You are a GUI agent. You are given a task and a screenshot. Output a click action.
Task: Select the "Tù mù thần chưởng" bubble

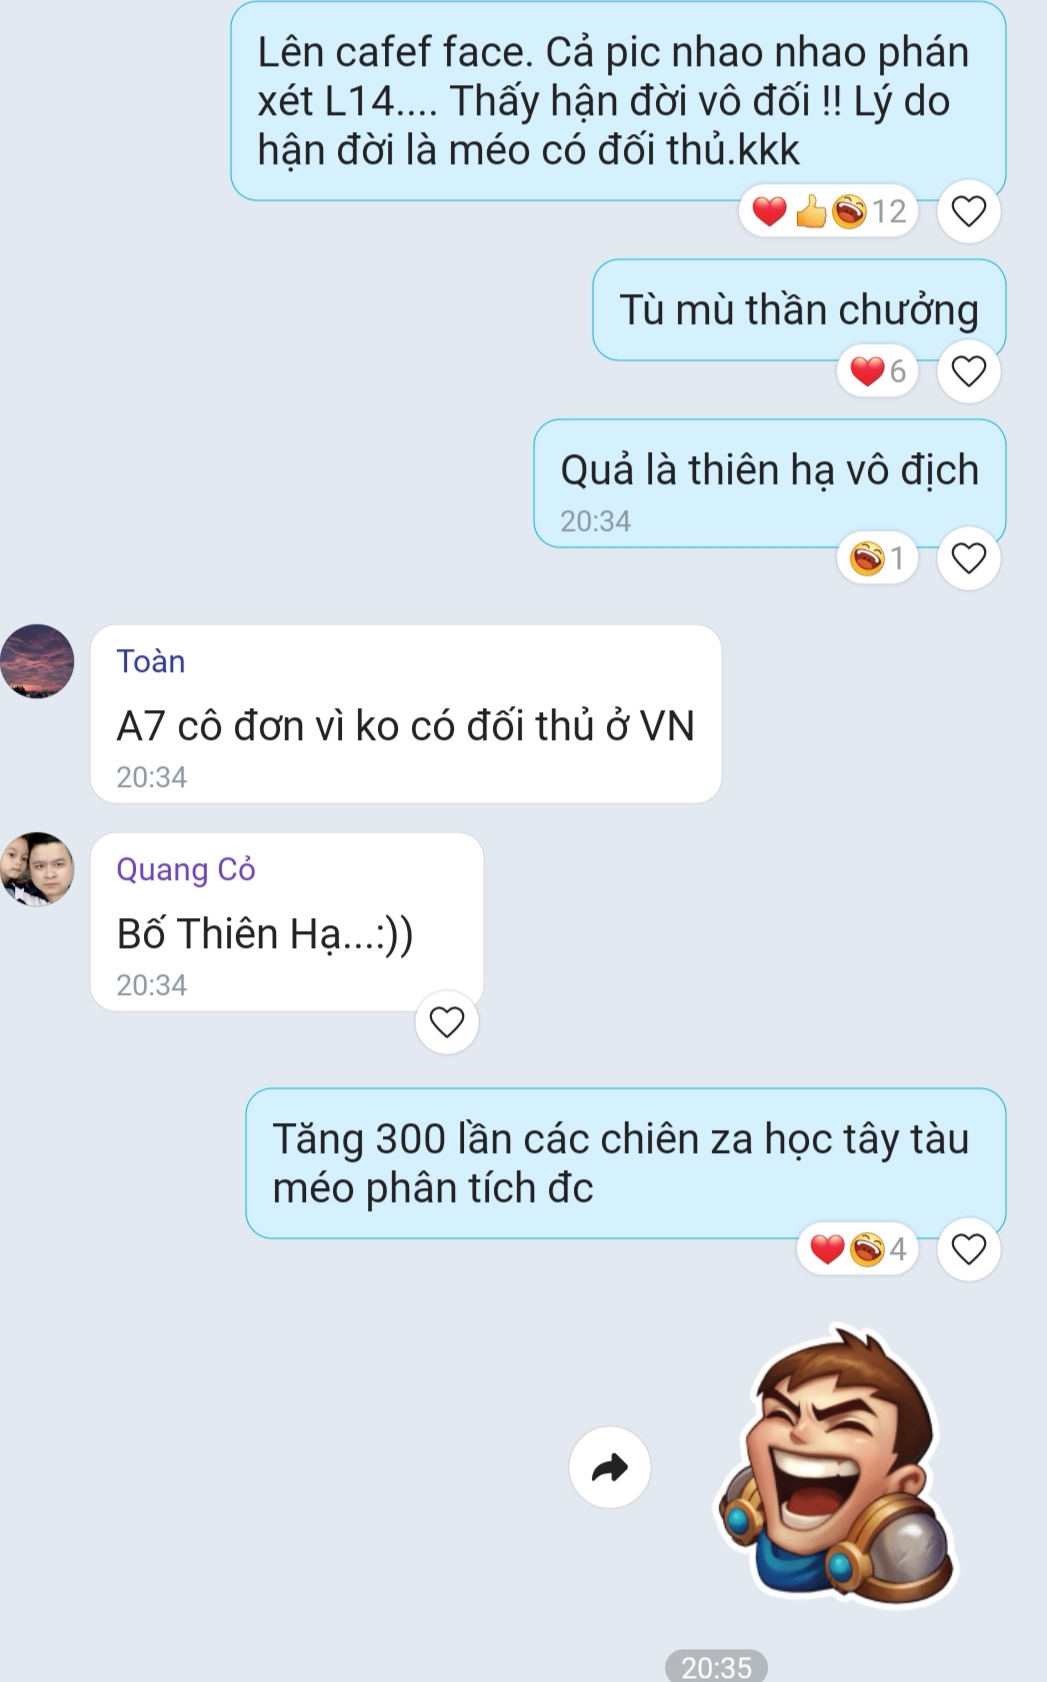(799, 310)
